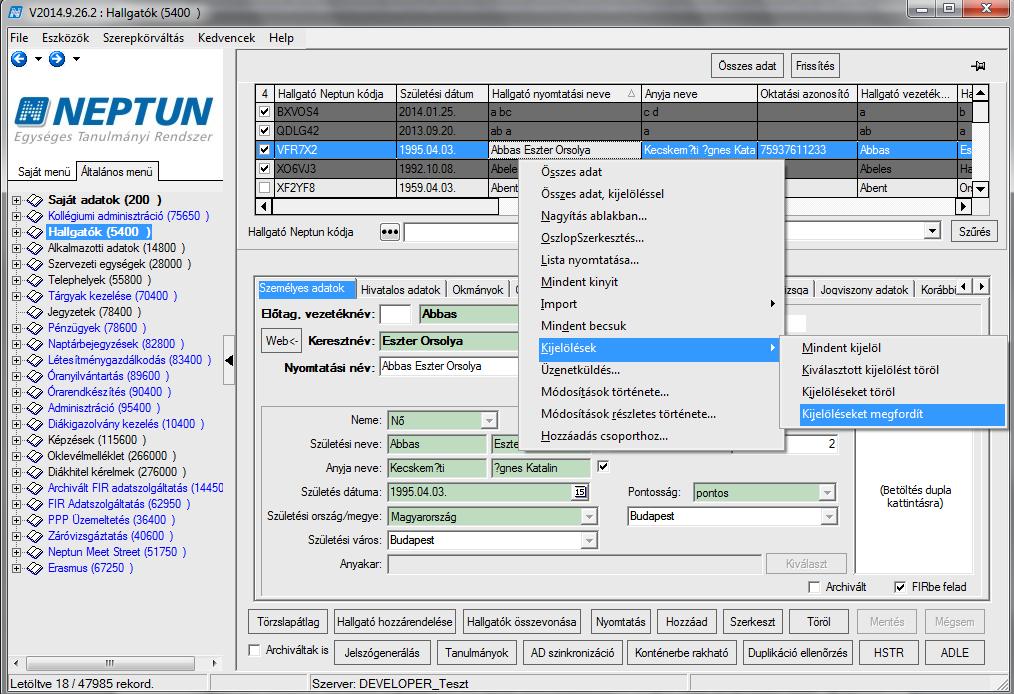Open the Budapest county dropdown arrow
Screen dimensions: 1014x694
coord(828,516)
